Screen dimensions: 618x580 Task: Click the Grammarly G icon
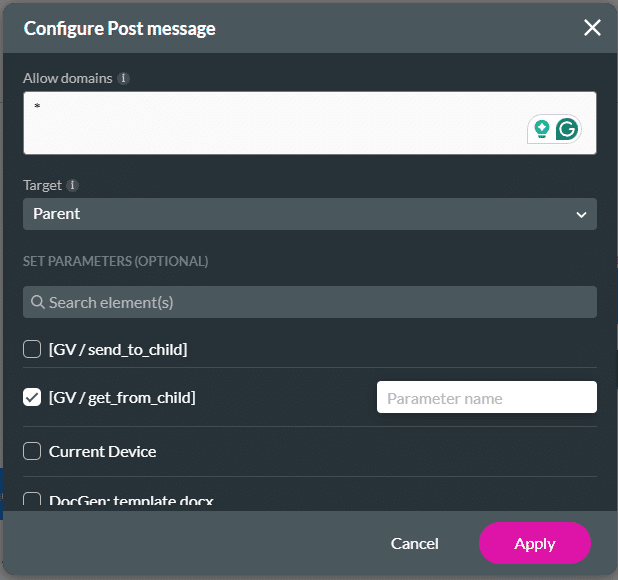coord(568,128)
